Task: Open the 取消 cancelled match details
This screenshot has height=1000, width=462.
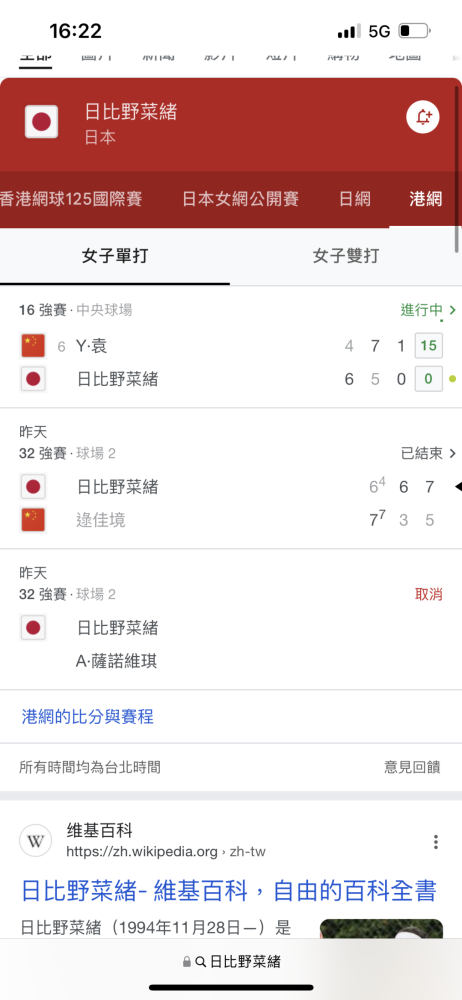Action: click(429, 594)
